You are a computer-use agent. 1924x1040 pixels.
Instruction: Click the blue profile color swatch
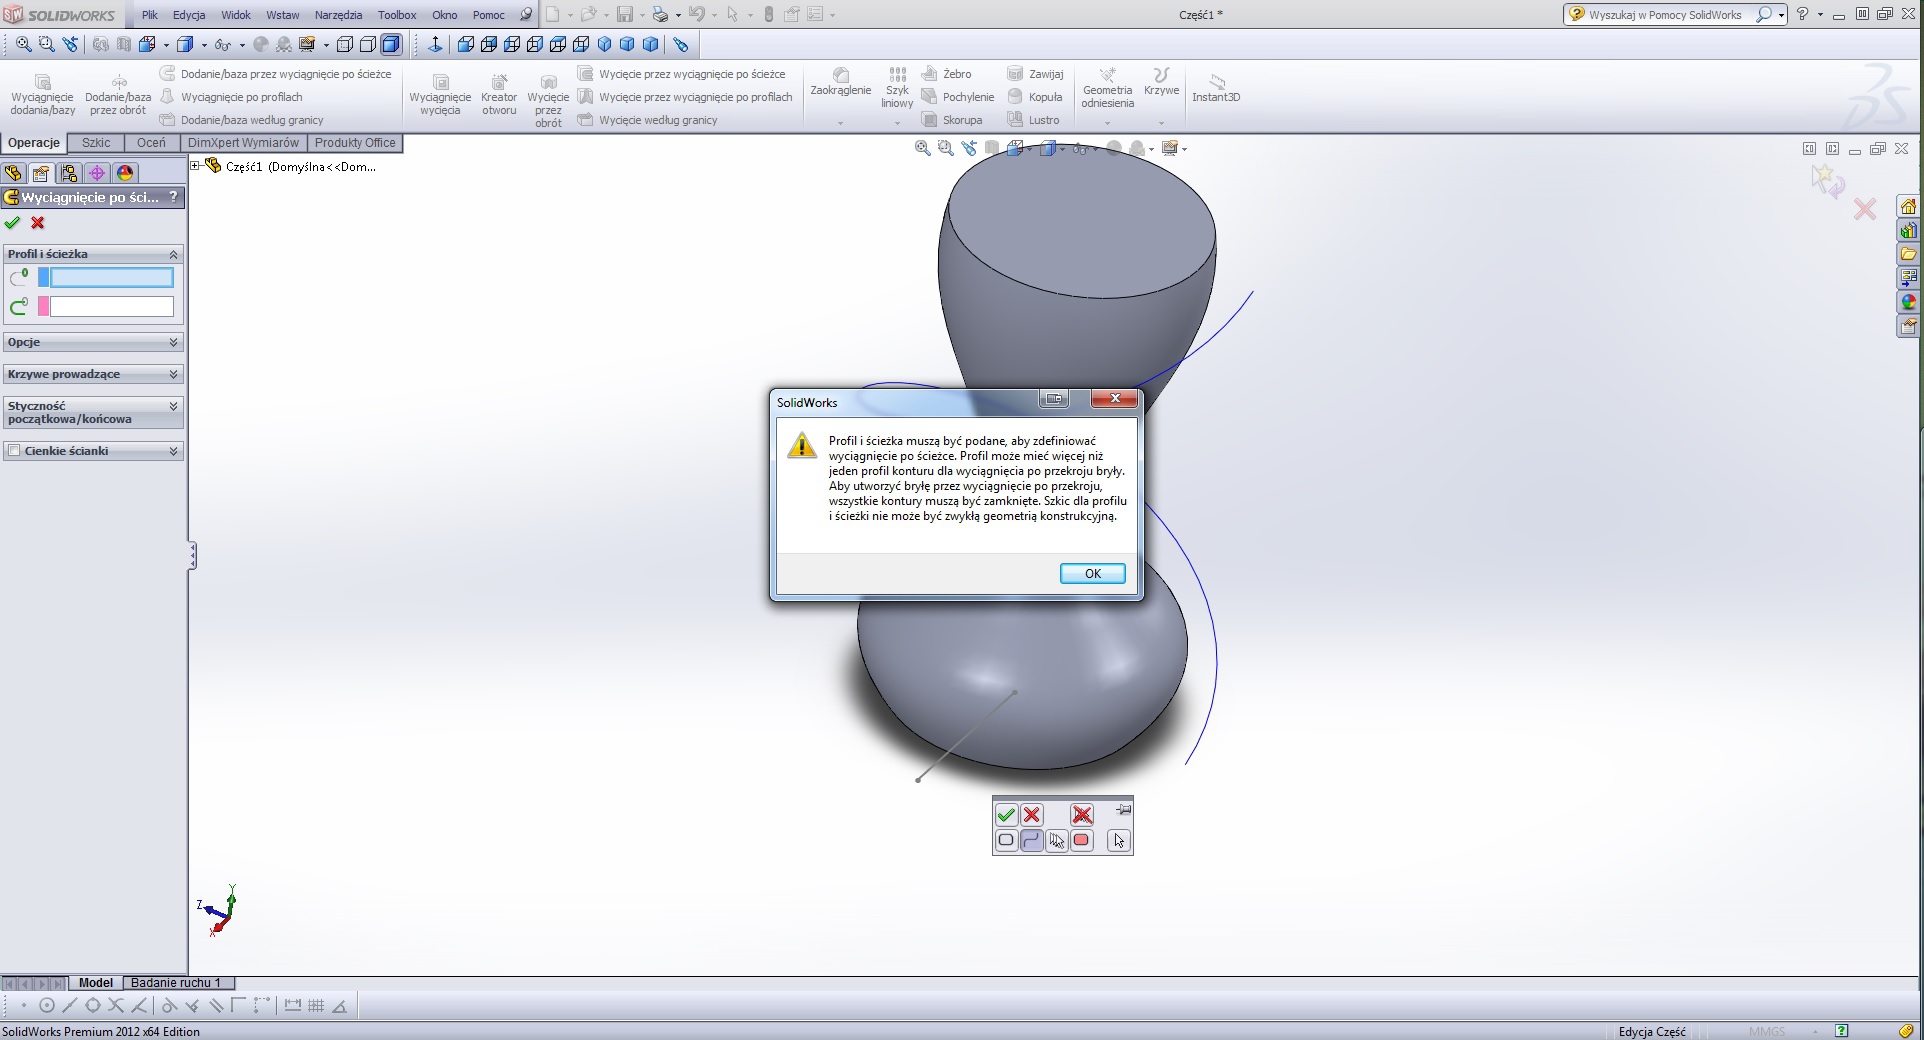coord(43,277)
